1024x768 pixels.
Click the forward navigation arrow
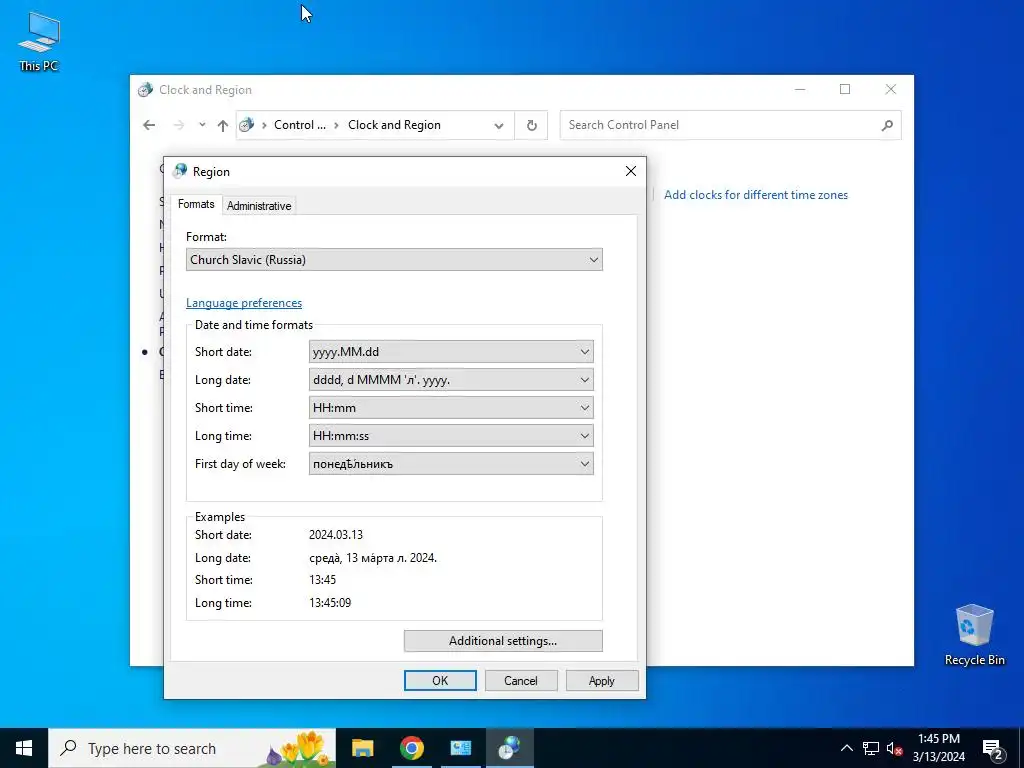[x=178, y=125]
